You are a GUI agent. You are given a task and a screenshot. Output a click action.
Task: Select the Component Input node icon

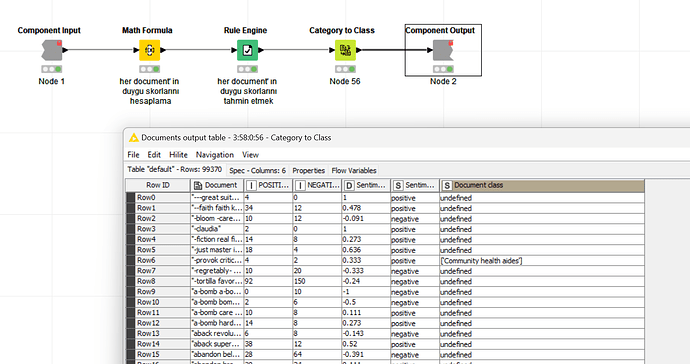52,50
